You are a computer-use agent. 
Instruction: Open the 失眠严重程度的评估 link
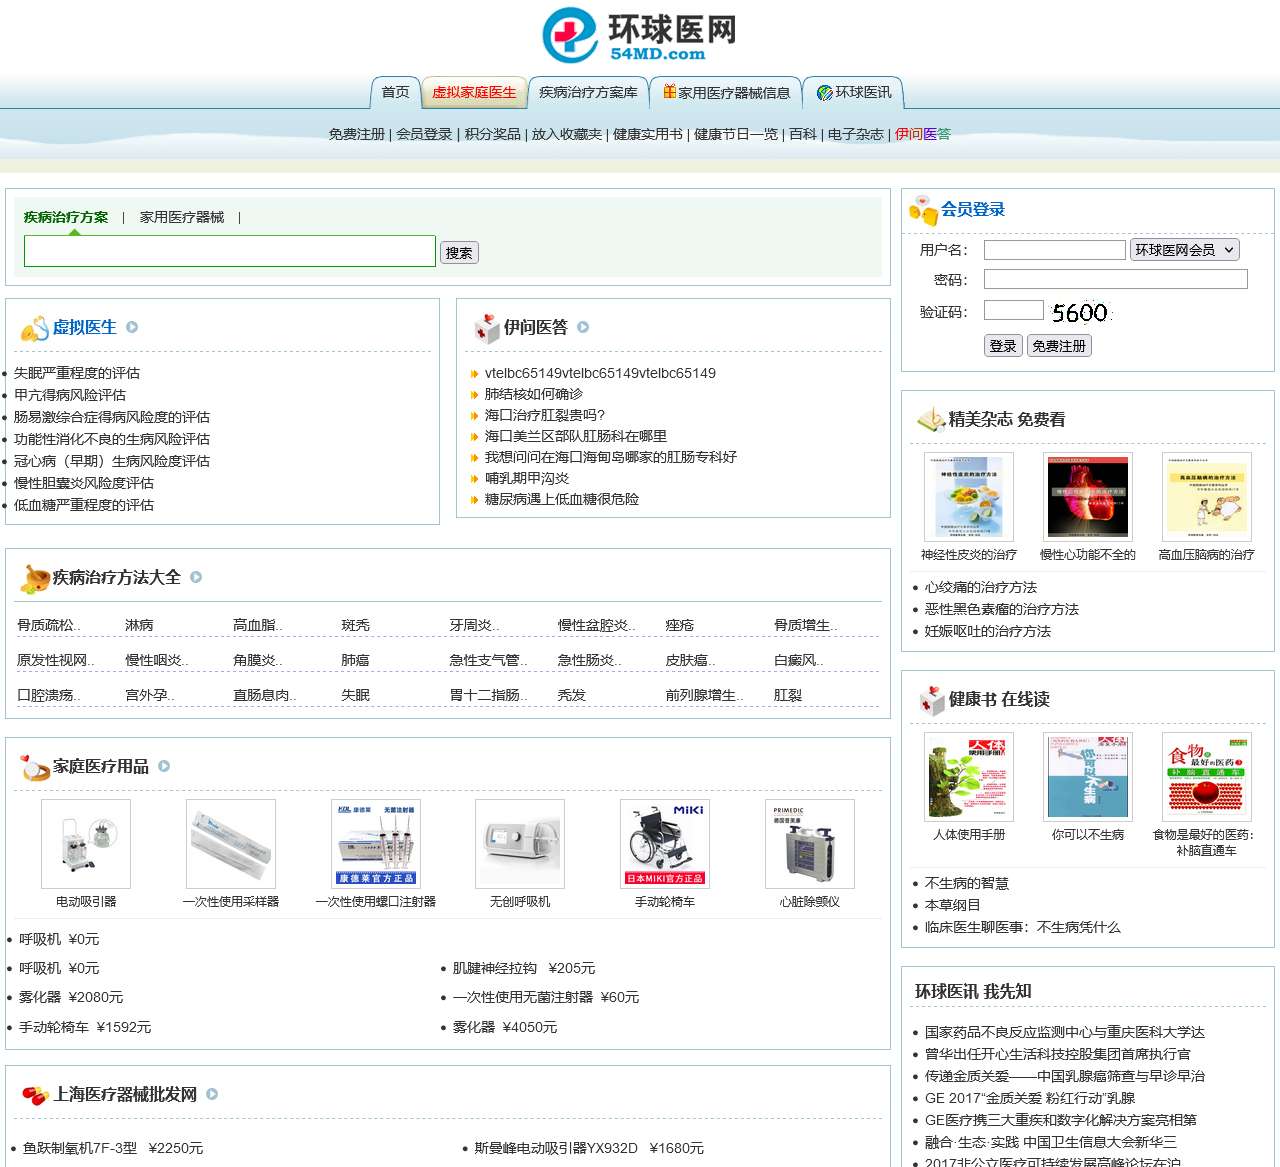[x=77, y=373]
